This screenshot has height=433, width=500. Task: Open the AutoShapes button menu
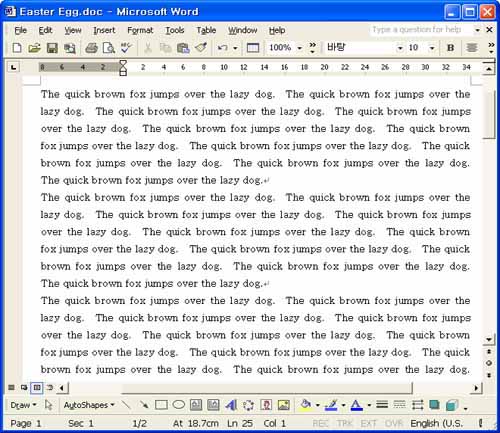tap(89, 405)
